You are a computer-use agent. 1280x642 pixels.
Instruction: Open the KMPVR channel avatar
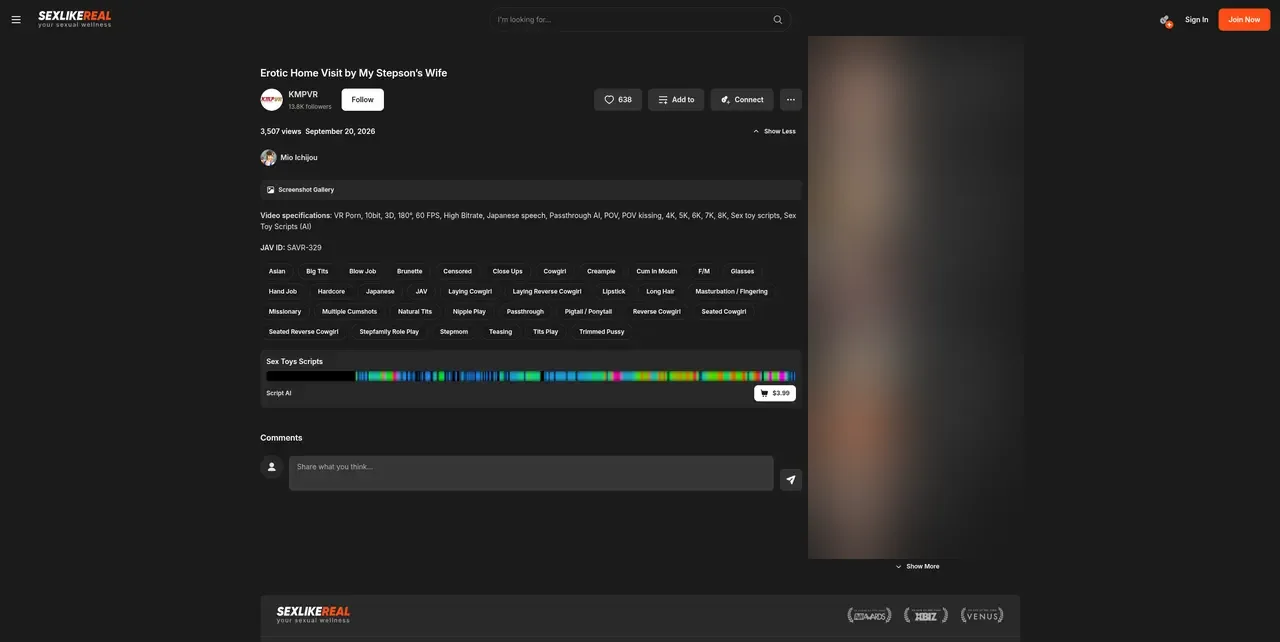point(271,100)
